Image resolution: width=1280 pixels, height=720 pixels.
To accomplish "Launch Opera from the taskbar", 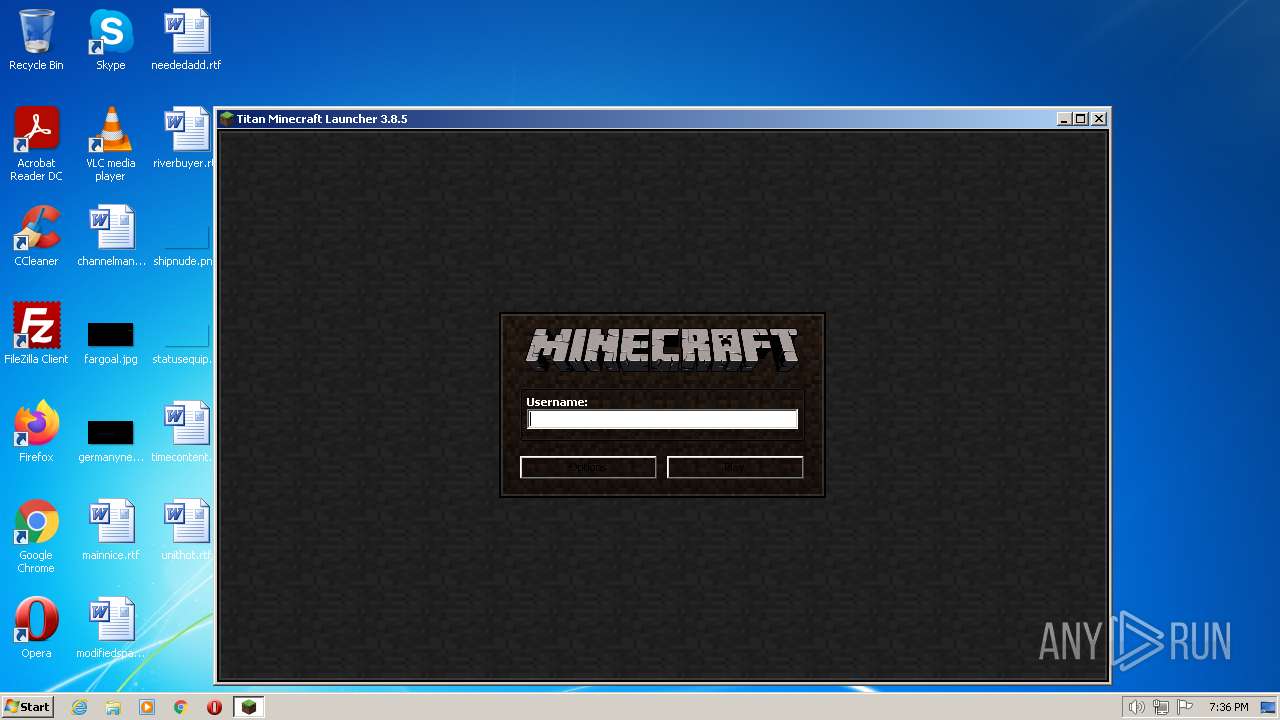I will point(214,707).
